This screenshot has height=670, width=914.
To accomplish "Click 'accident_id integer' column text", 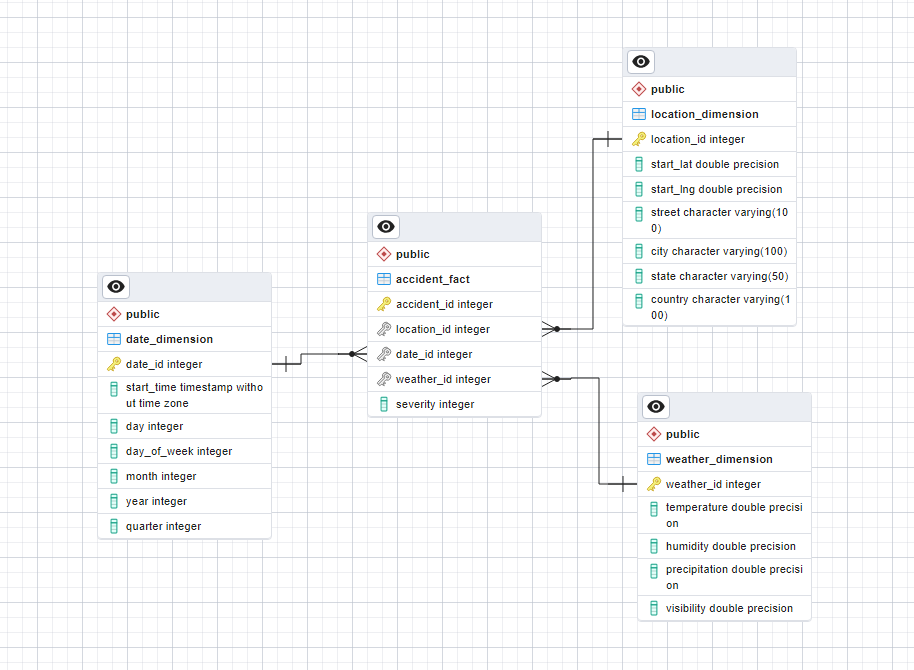I will click(444, 304).
